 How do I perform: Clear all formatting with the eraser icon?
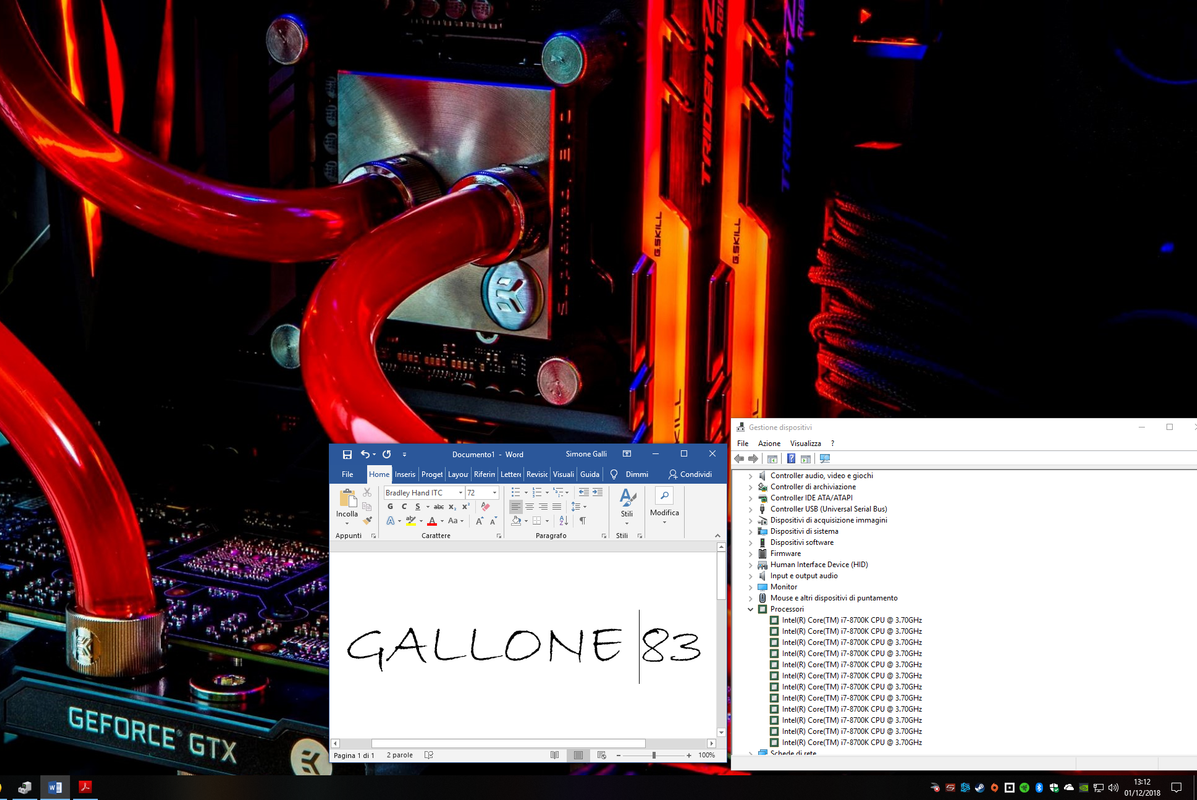(x=486, y=506)
